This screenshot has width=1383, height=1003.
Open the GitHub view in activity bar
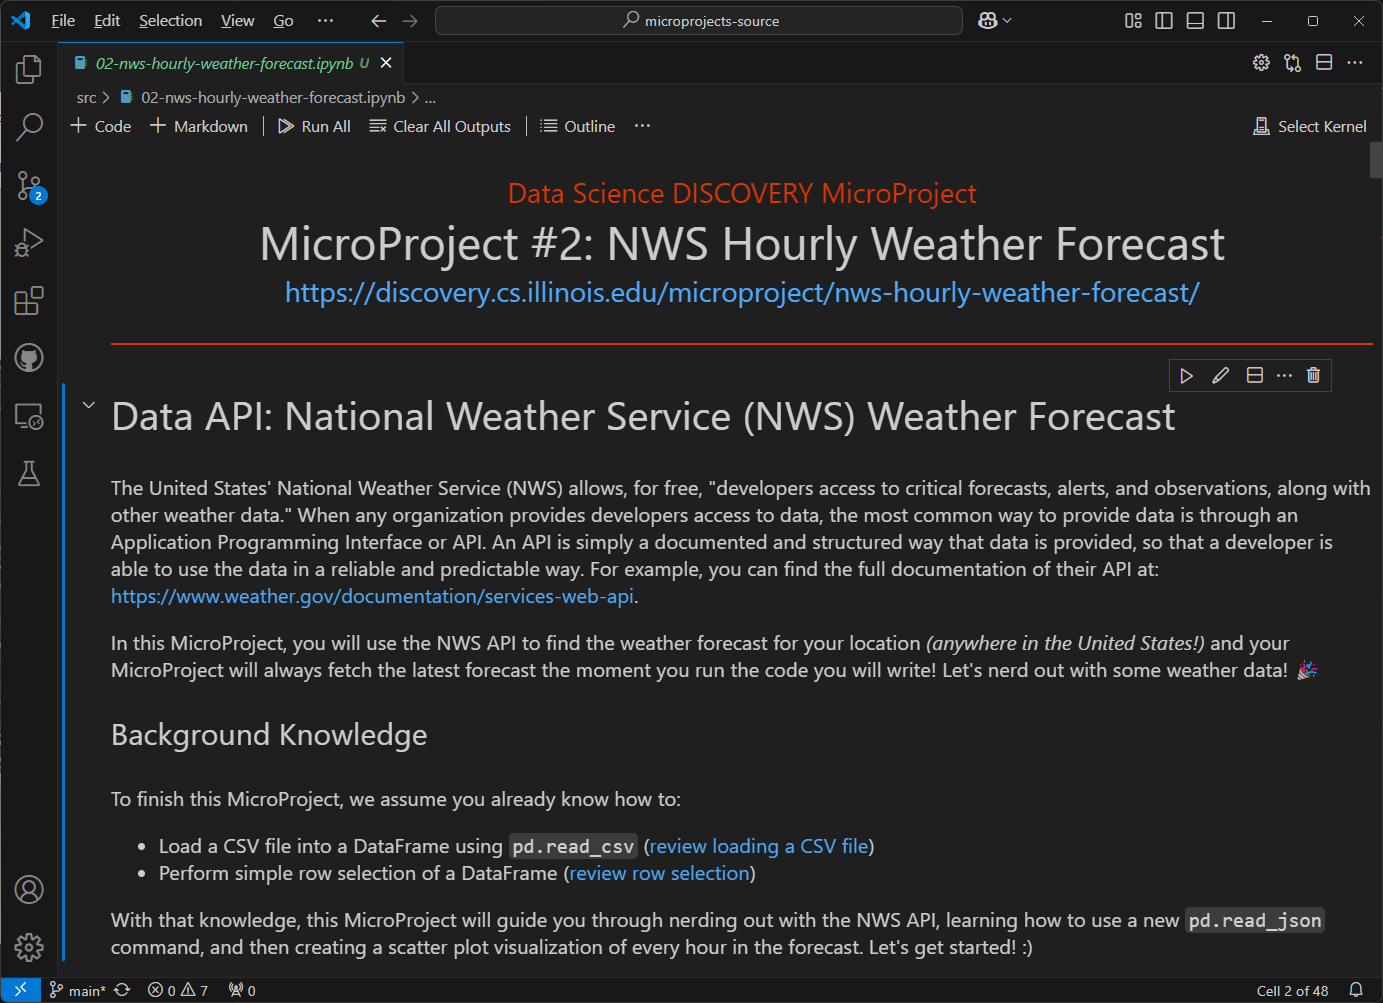tap(29, 358)
